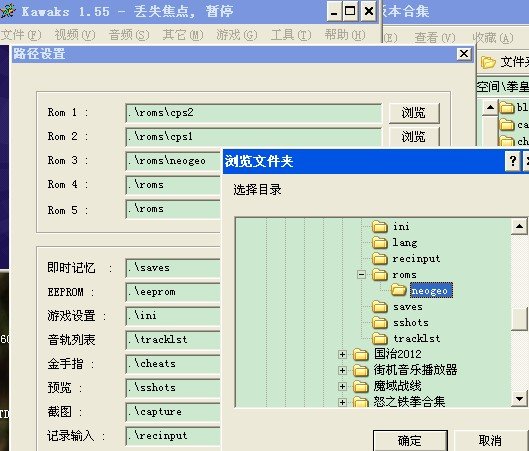
Task: Click the 游戏设置 ini path field
Action: click(x=173, y=316)
